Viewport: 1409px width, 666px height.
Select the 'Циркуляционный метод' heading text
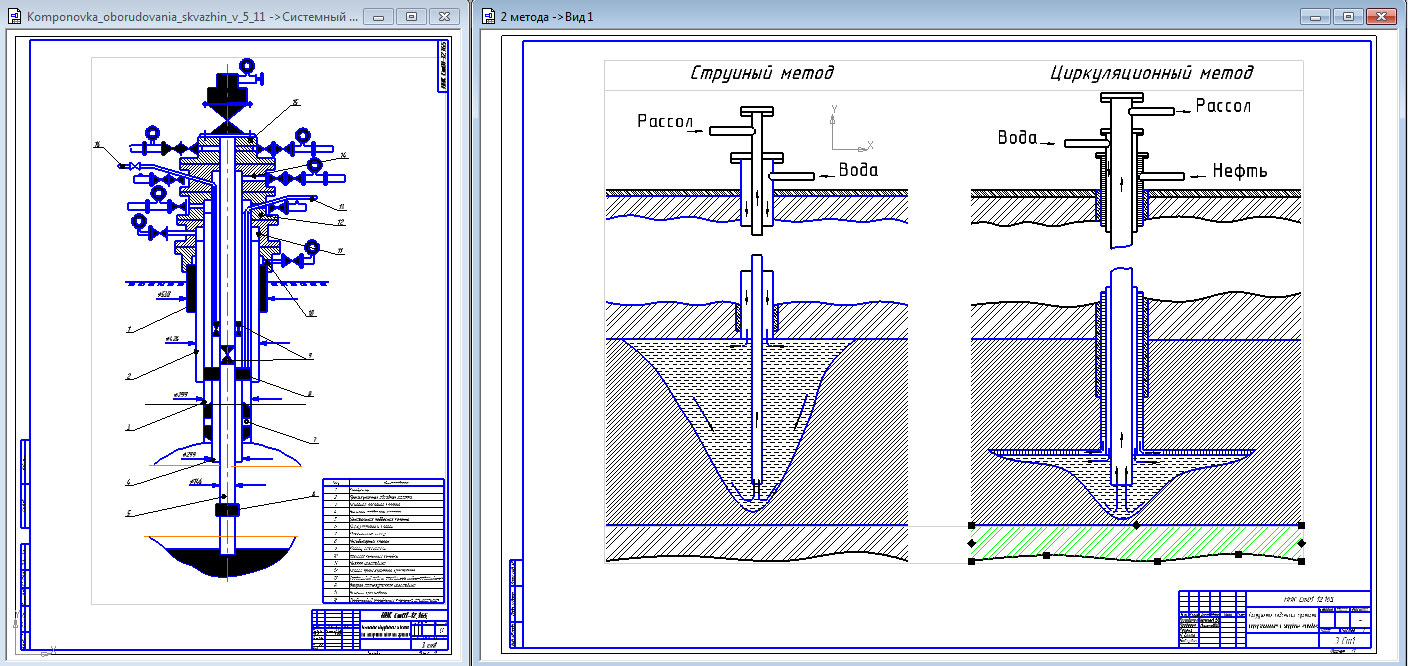click(1152, 73)
